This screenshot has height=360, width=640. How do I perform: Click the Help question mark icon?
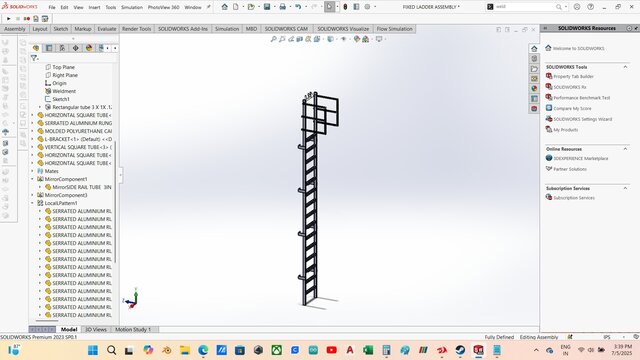pos(591,7)
